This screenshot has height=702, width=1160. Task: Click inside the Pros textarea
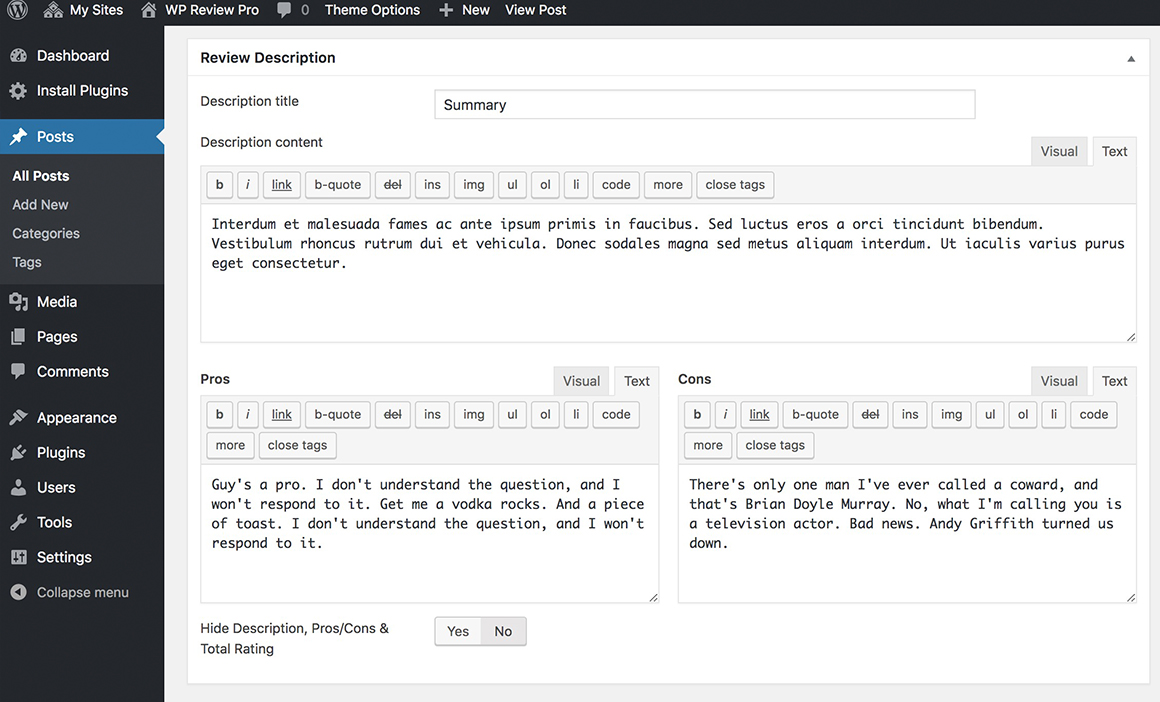click(x=429, y=533)
